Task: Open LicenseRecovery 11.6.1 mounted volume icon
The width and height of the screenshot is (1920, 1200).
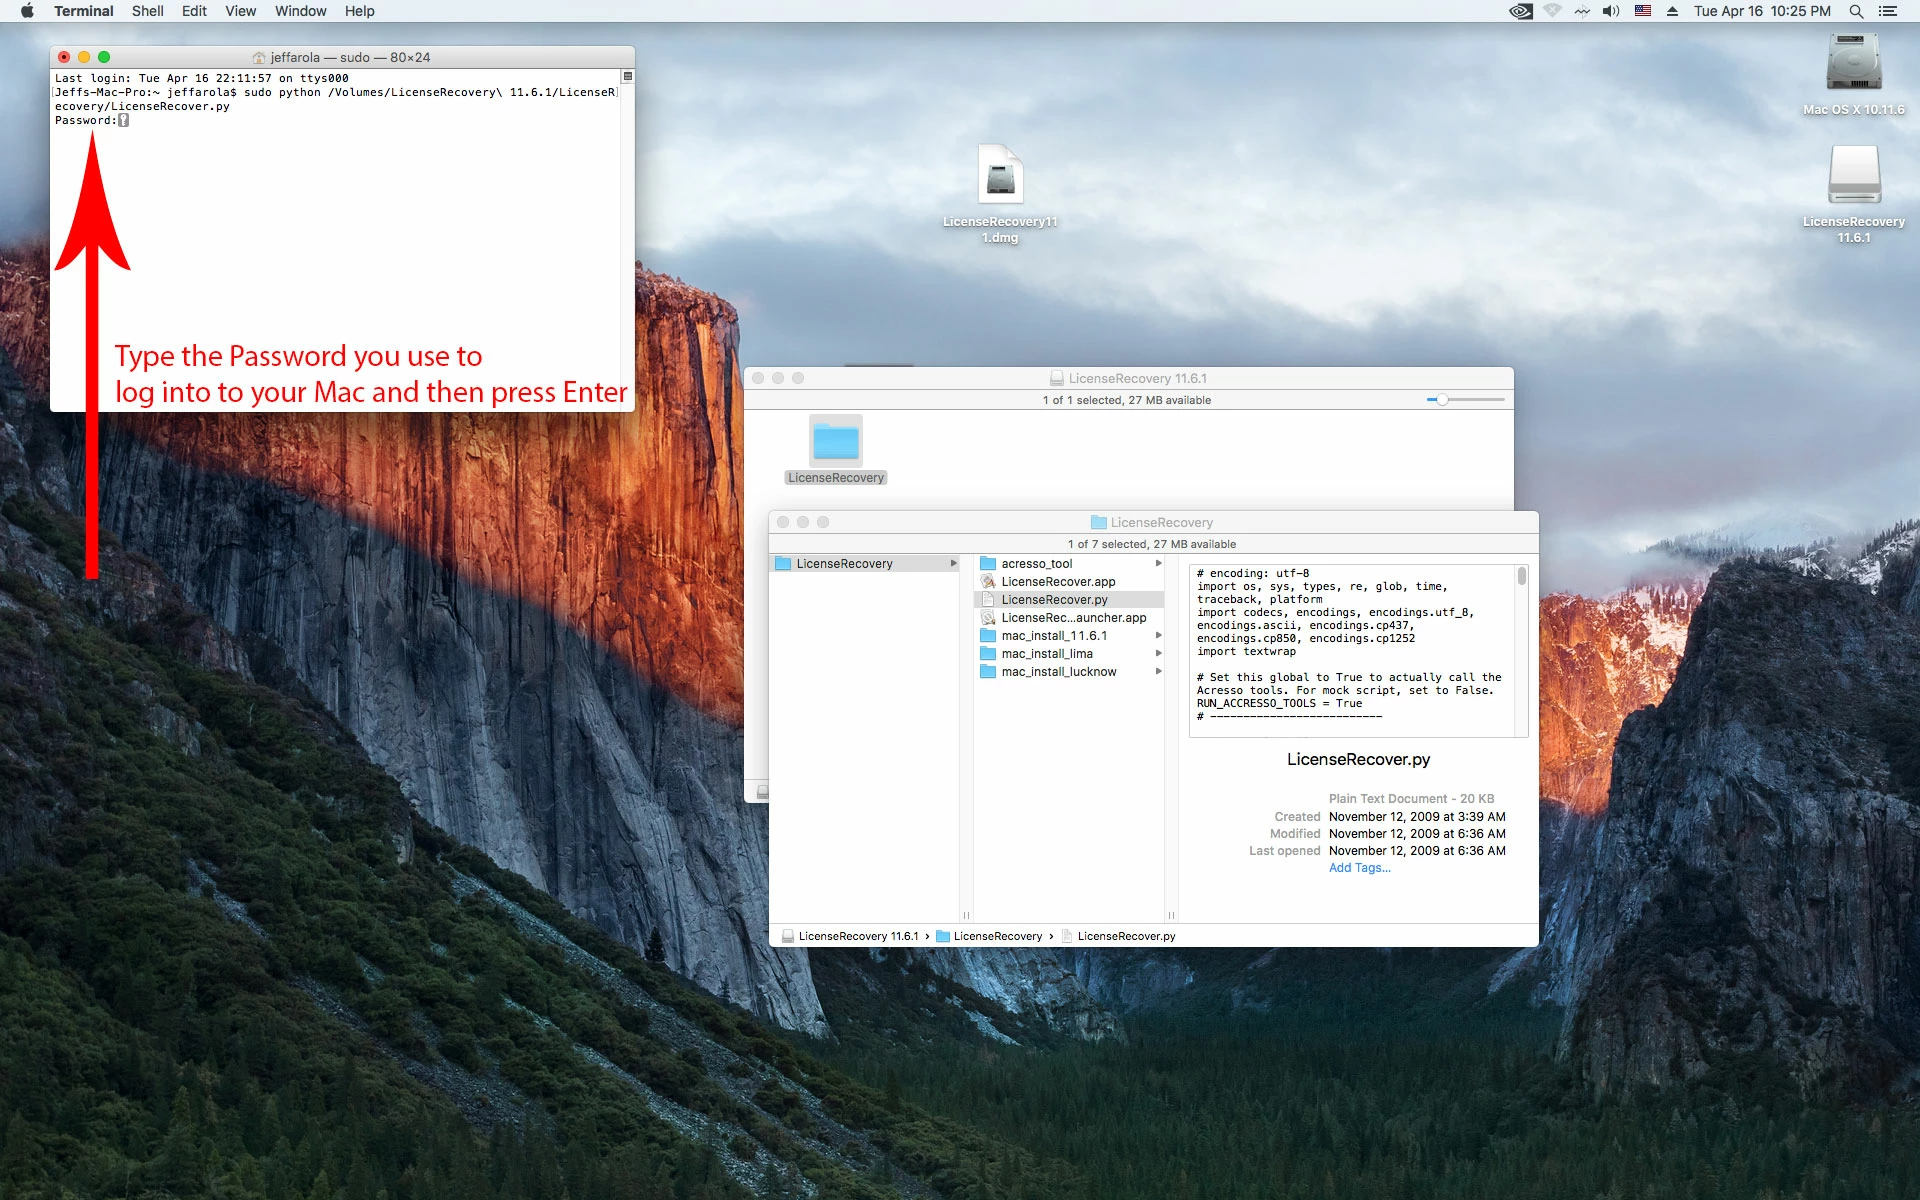Action: pos(1853,177)
